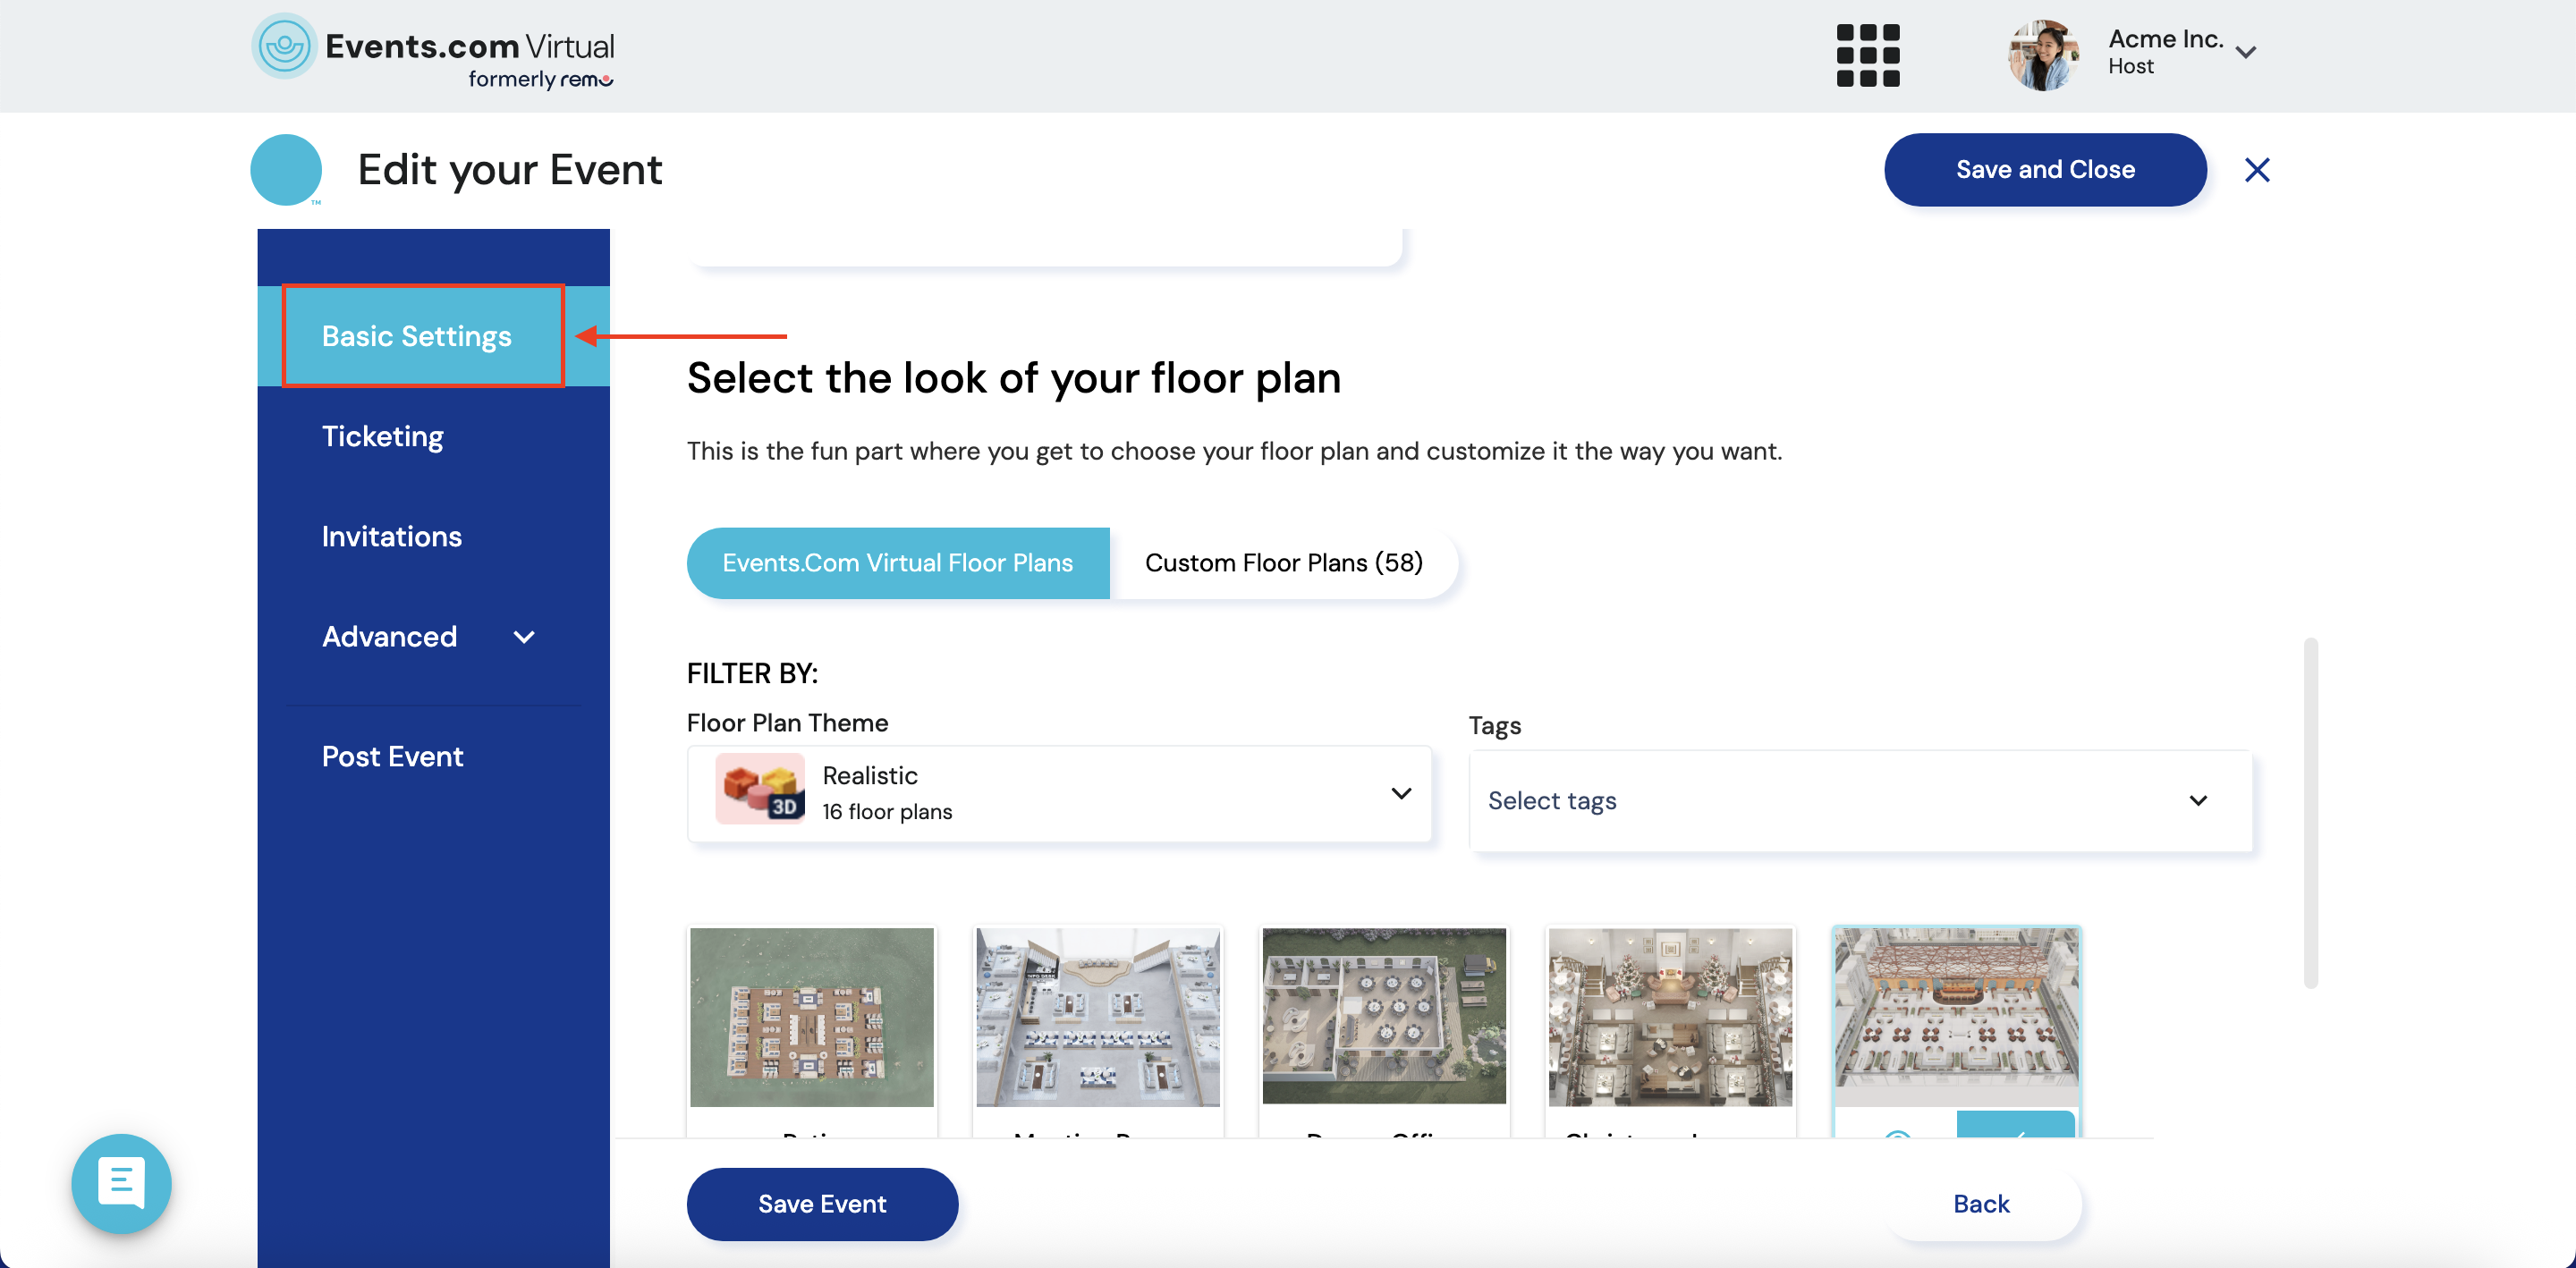Image resolution: width=2576 pixels, height=1268 pixels.
Task: Open the chat support bubble icon
Action: (122, 1183)
